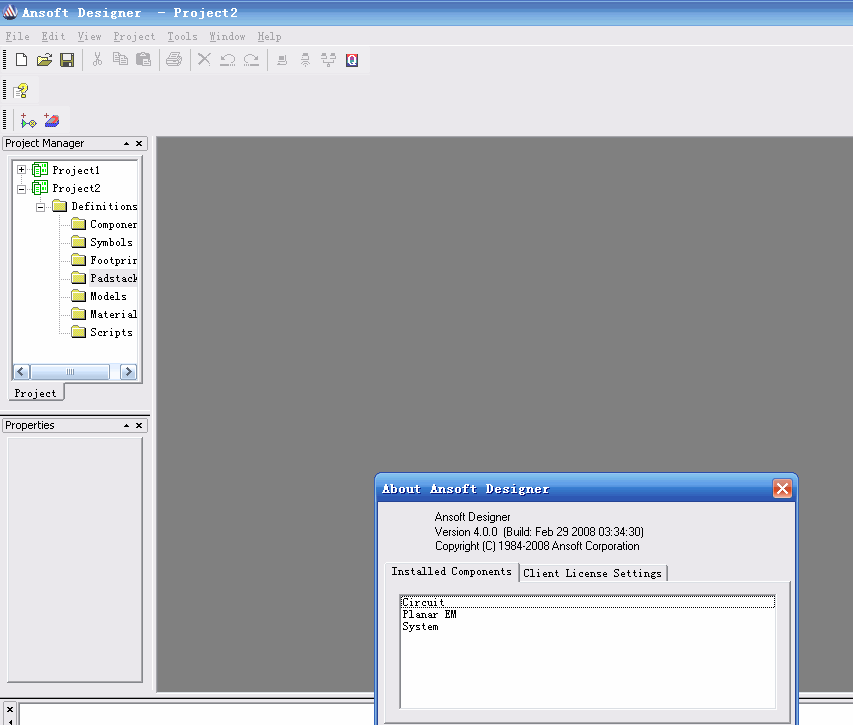Collapse the Properties panel with its arrow
This screenshot has height=725, width=853.
(x=126, y=425)
